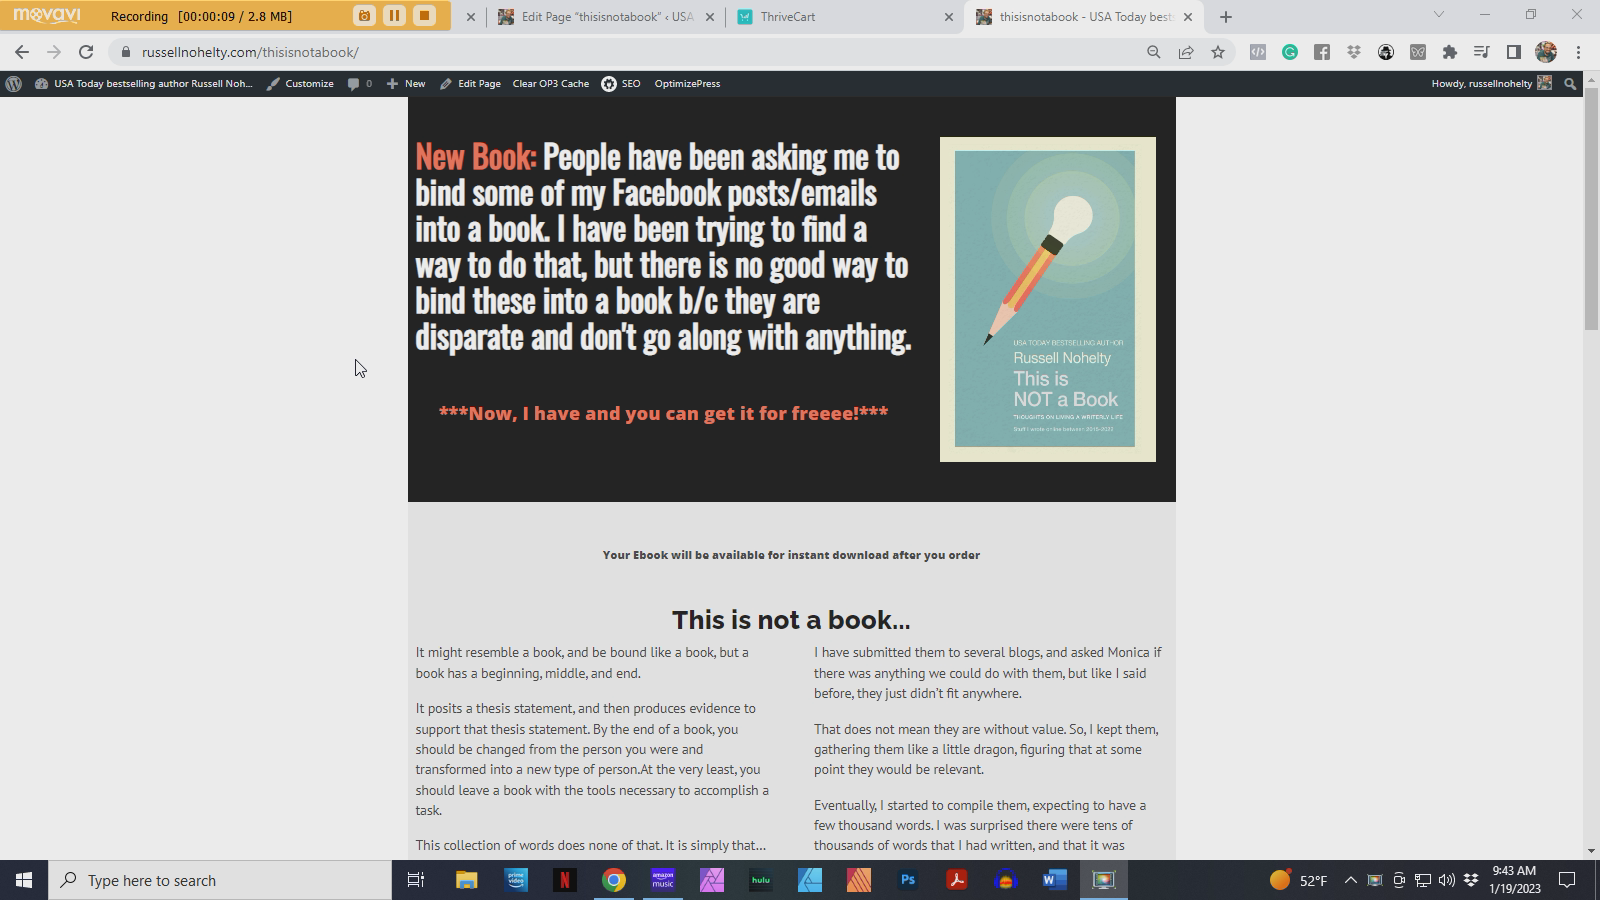Pause the Movavi screen recording
Screen dimensions: 1600x900
(x=394, y=16)
